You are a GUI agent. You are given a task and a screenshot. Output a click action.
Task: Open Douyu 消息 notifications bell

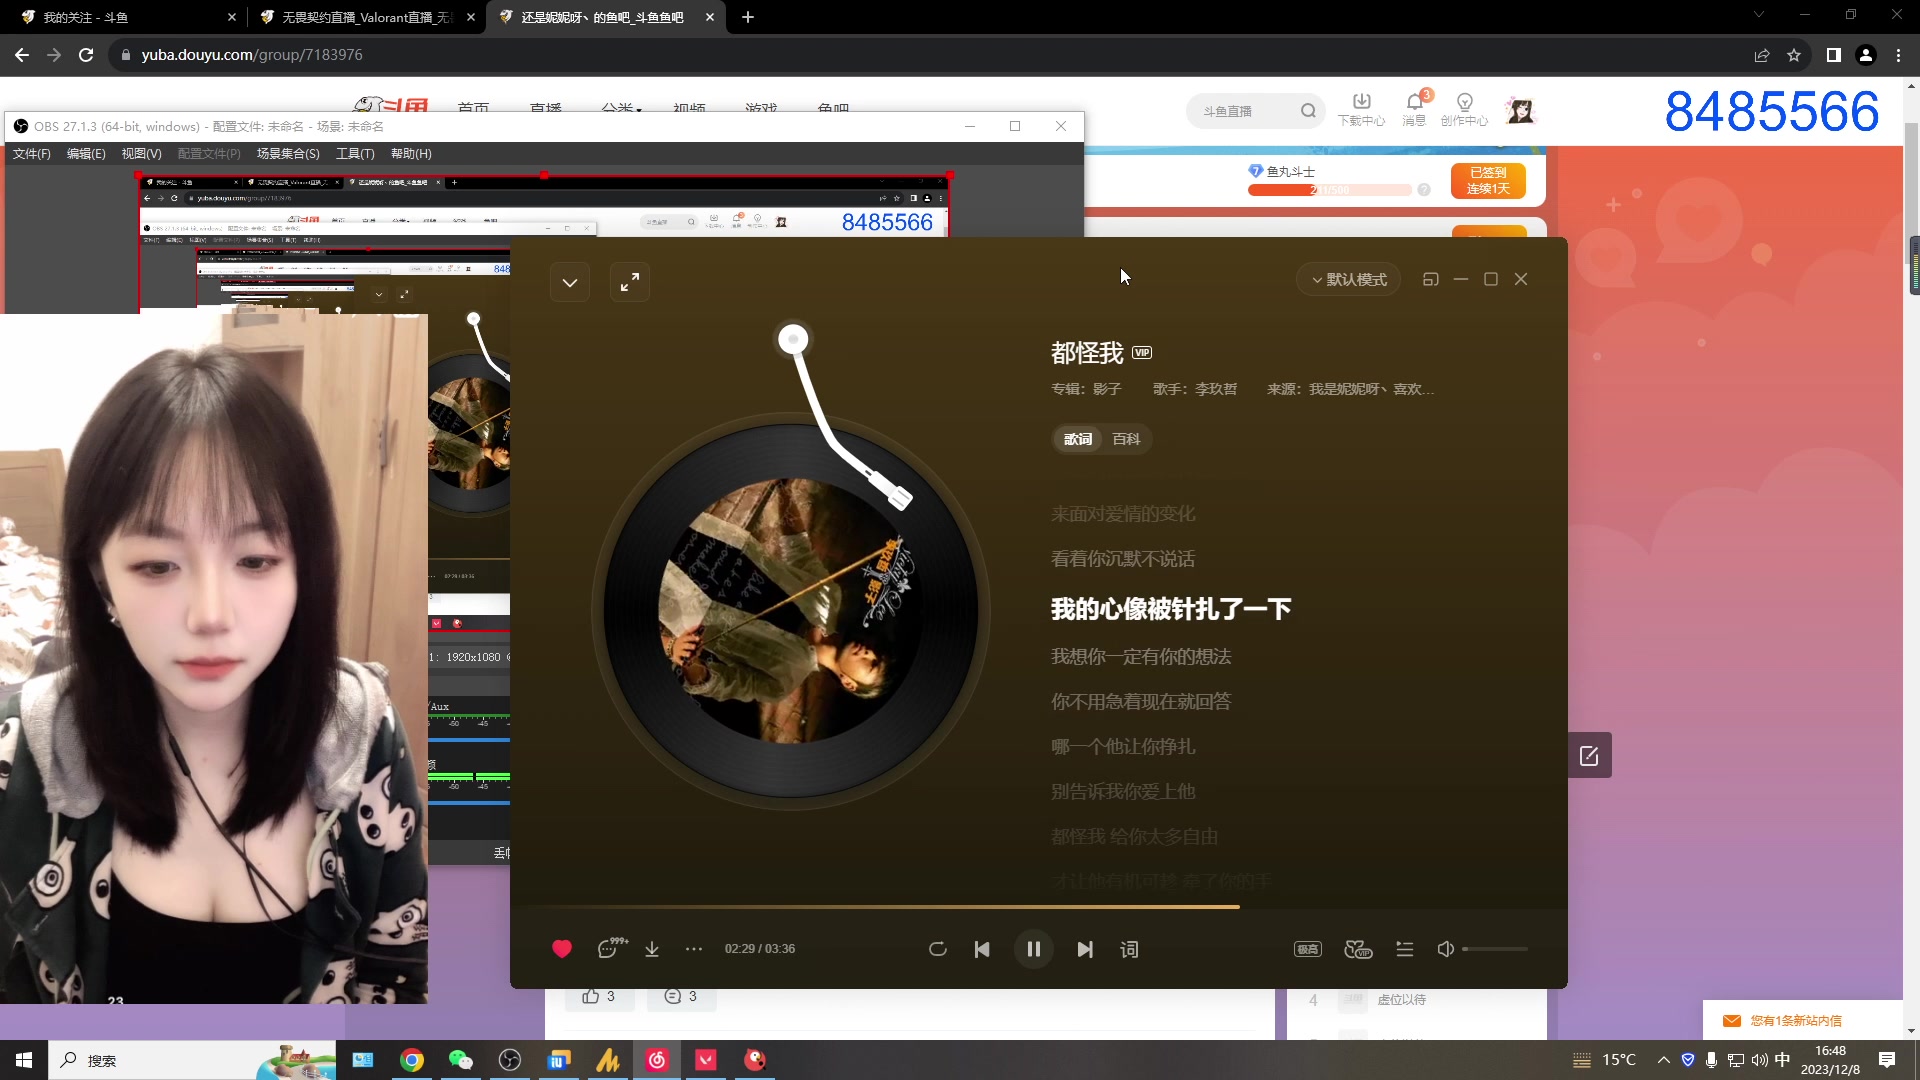click(x=1414, y=109)
